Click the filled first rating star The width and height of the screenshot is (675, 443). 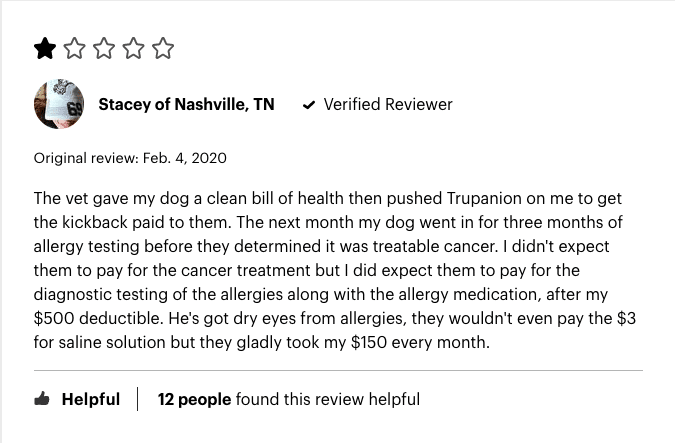pyautogui.click(x=45, y=48)
